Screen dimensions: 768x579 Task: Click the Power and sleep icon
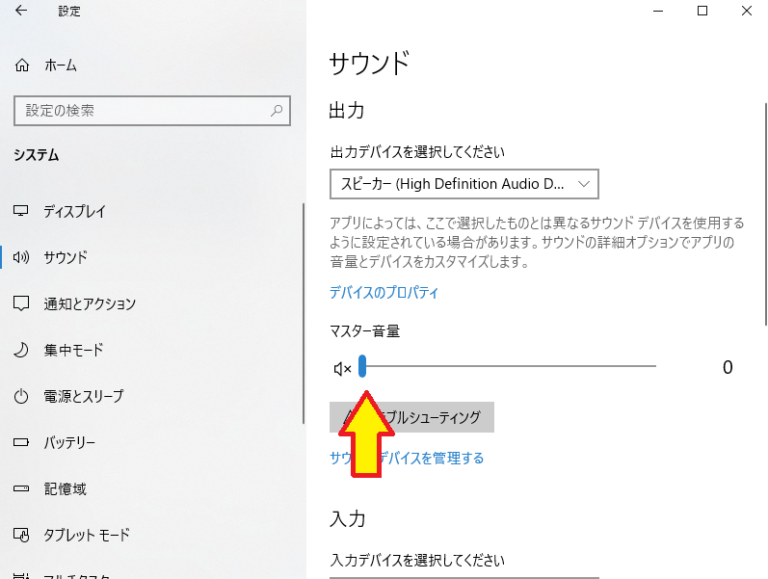[21, 397]
